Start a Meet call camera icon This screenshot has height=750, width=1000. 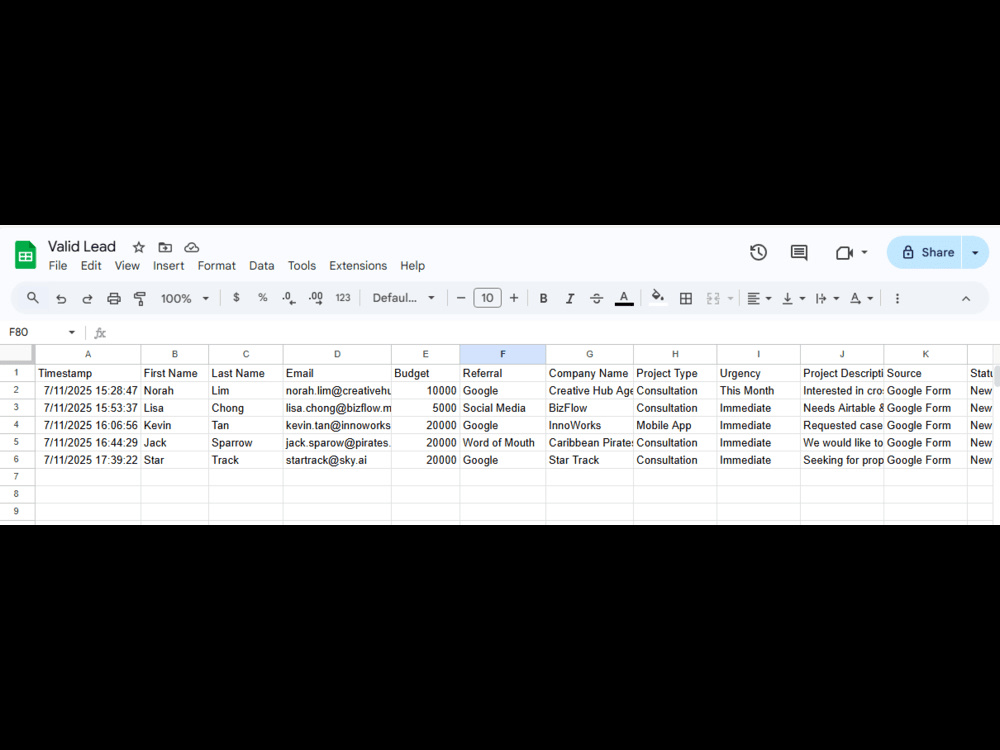point(844,253)
